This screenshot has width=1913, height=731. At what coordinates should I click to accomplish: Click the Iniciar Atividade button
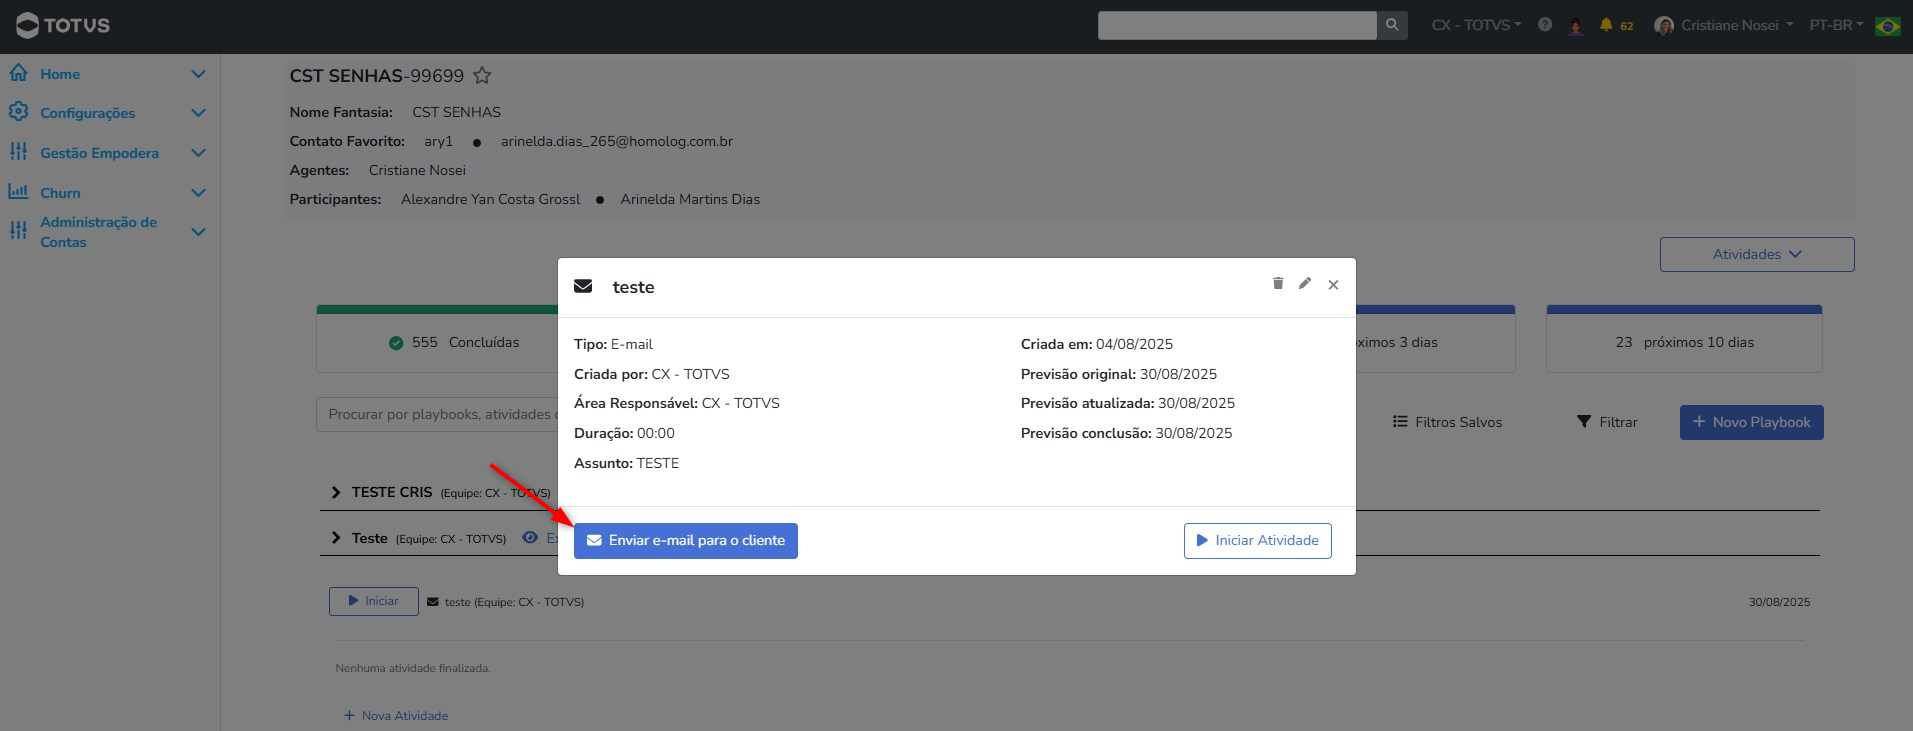pyautogui.click(x=1258, y=541)
